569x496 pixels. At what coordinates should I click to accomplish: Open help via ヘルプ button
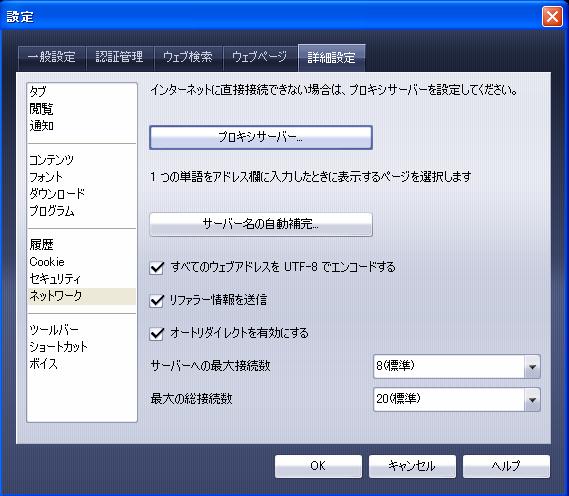pyautogui.click(x=506, y=466)
